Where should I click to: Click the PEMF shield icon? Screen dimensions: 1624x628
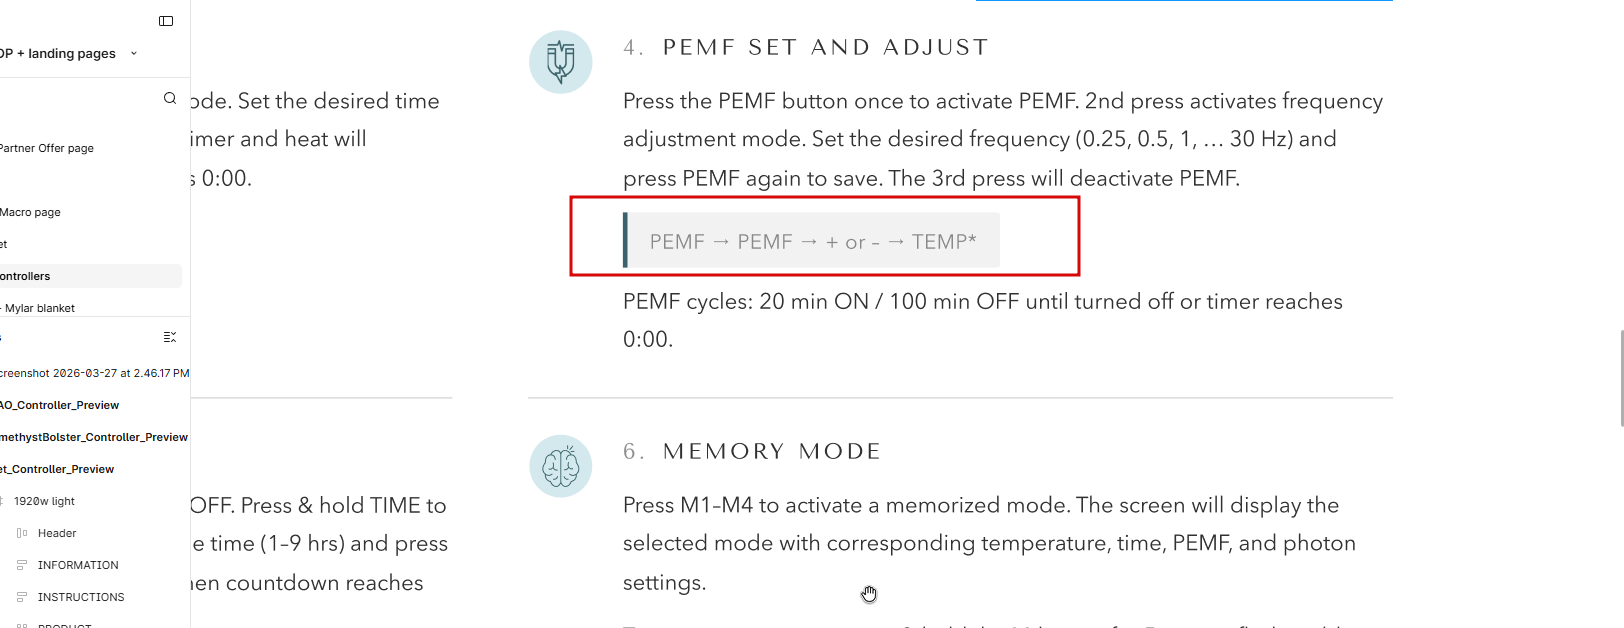coord(560,62)
